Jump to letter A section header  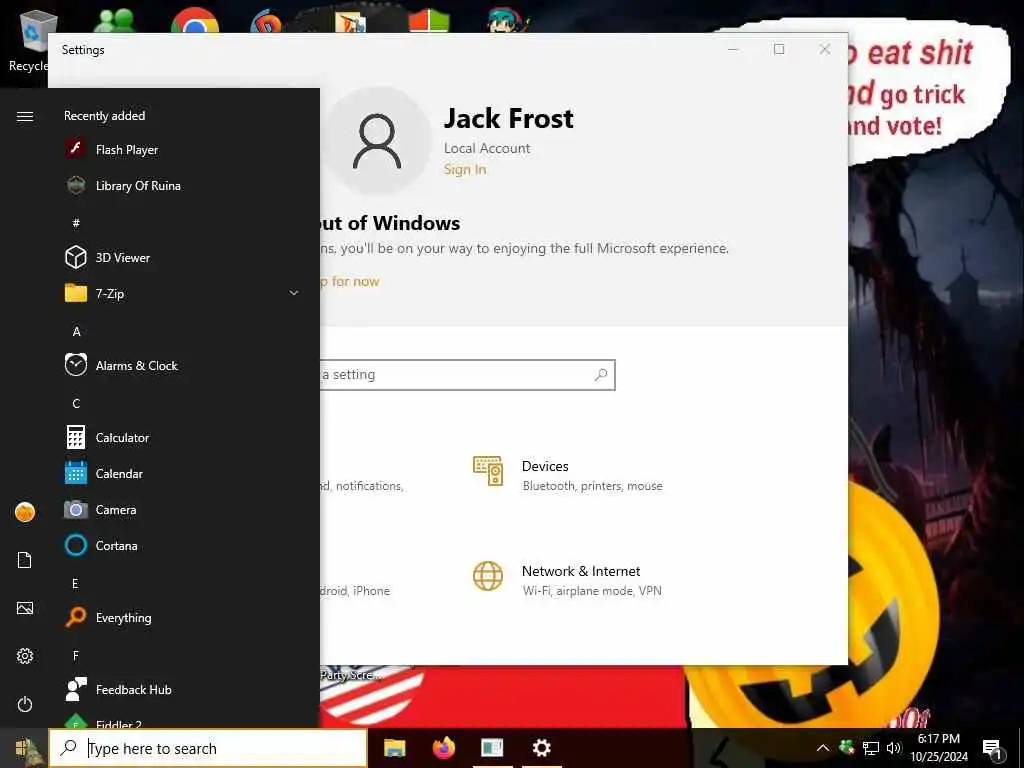(x=76, y=332)
